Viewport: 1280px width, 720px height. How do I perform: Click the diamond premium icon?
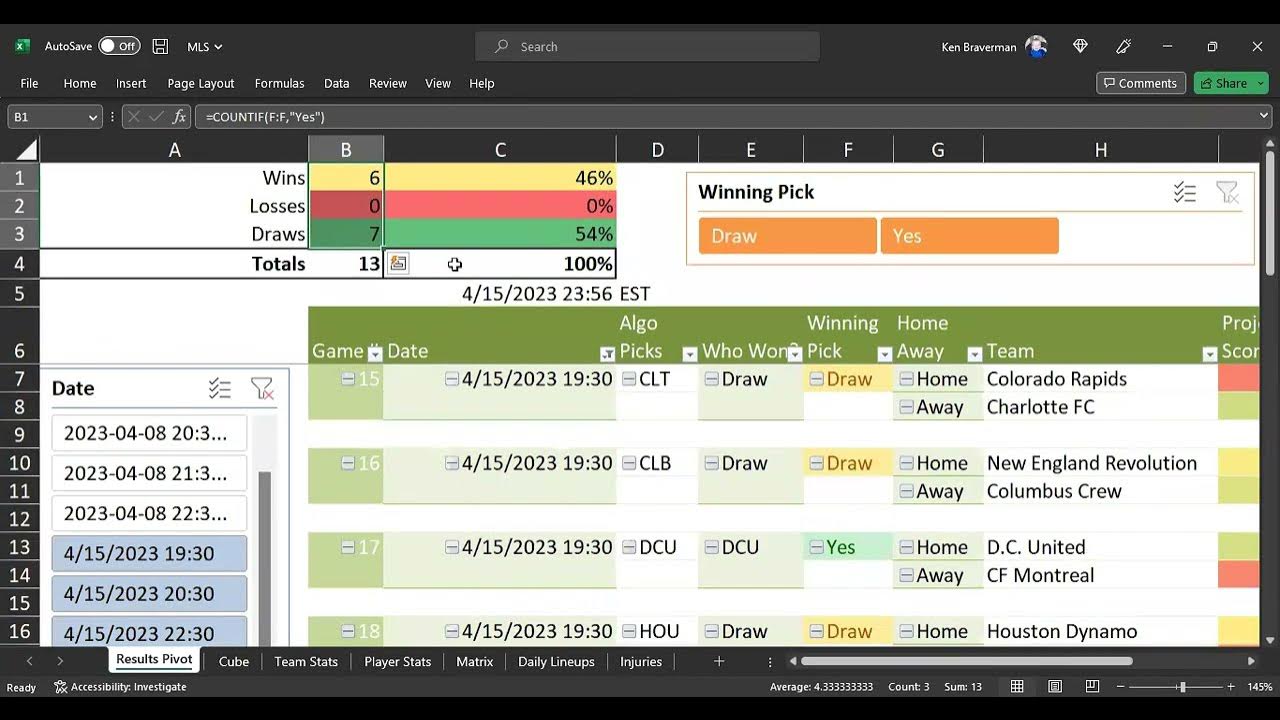1080,46
